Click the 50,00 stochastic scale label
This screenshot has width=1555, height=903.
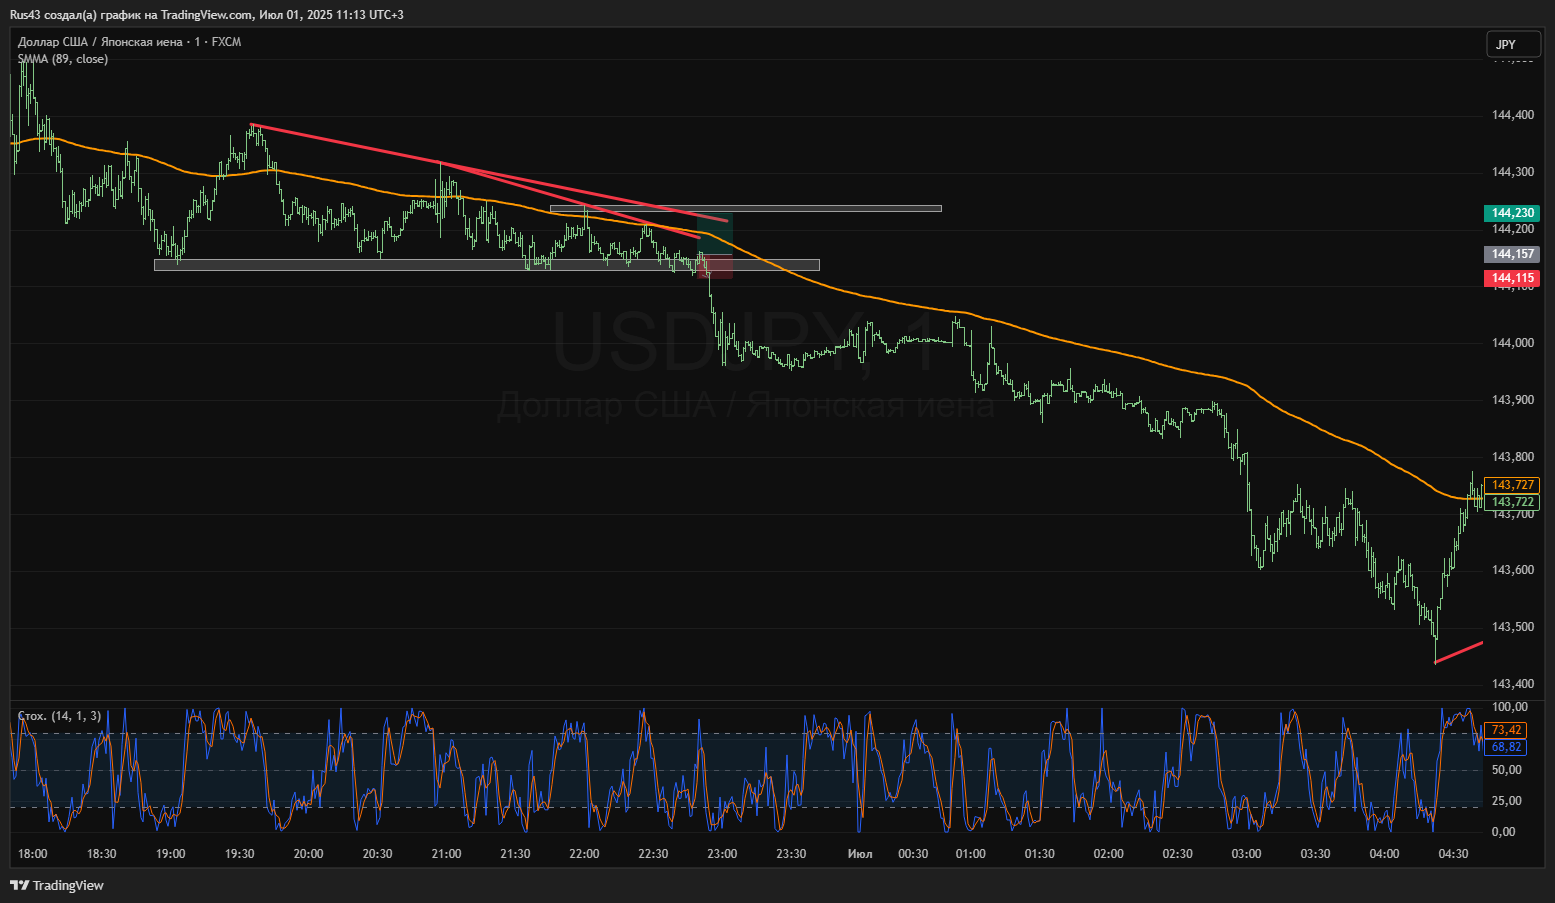click(1506, 770)
